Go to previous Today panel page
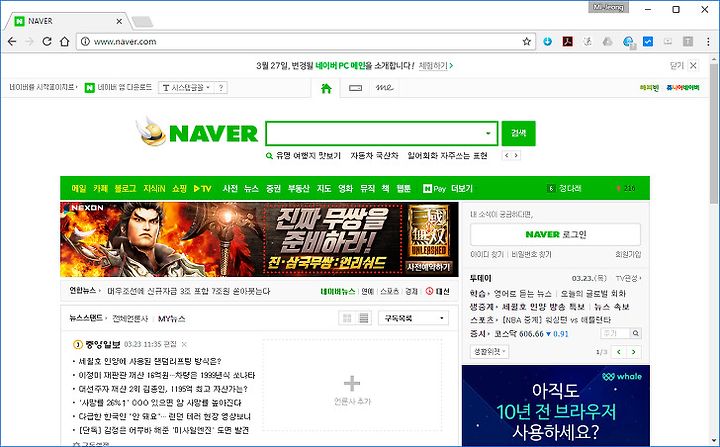 pyautogui.click(x=619, y=352)
